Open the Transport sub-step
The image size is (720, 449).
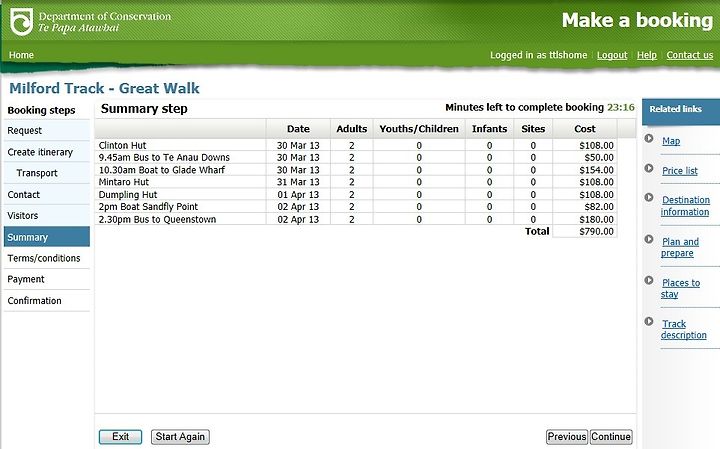[x=46, y=173]
